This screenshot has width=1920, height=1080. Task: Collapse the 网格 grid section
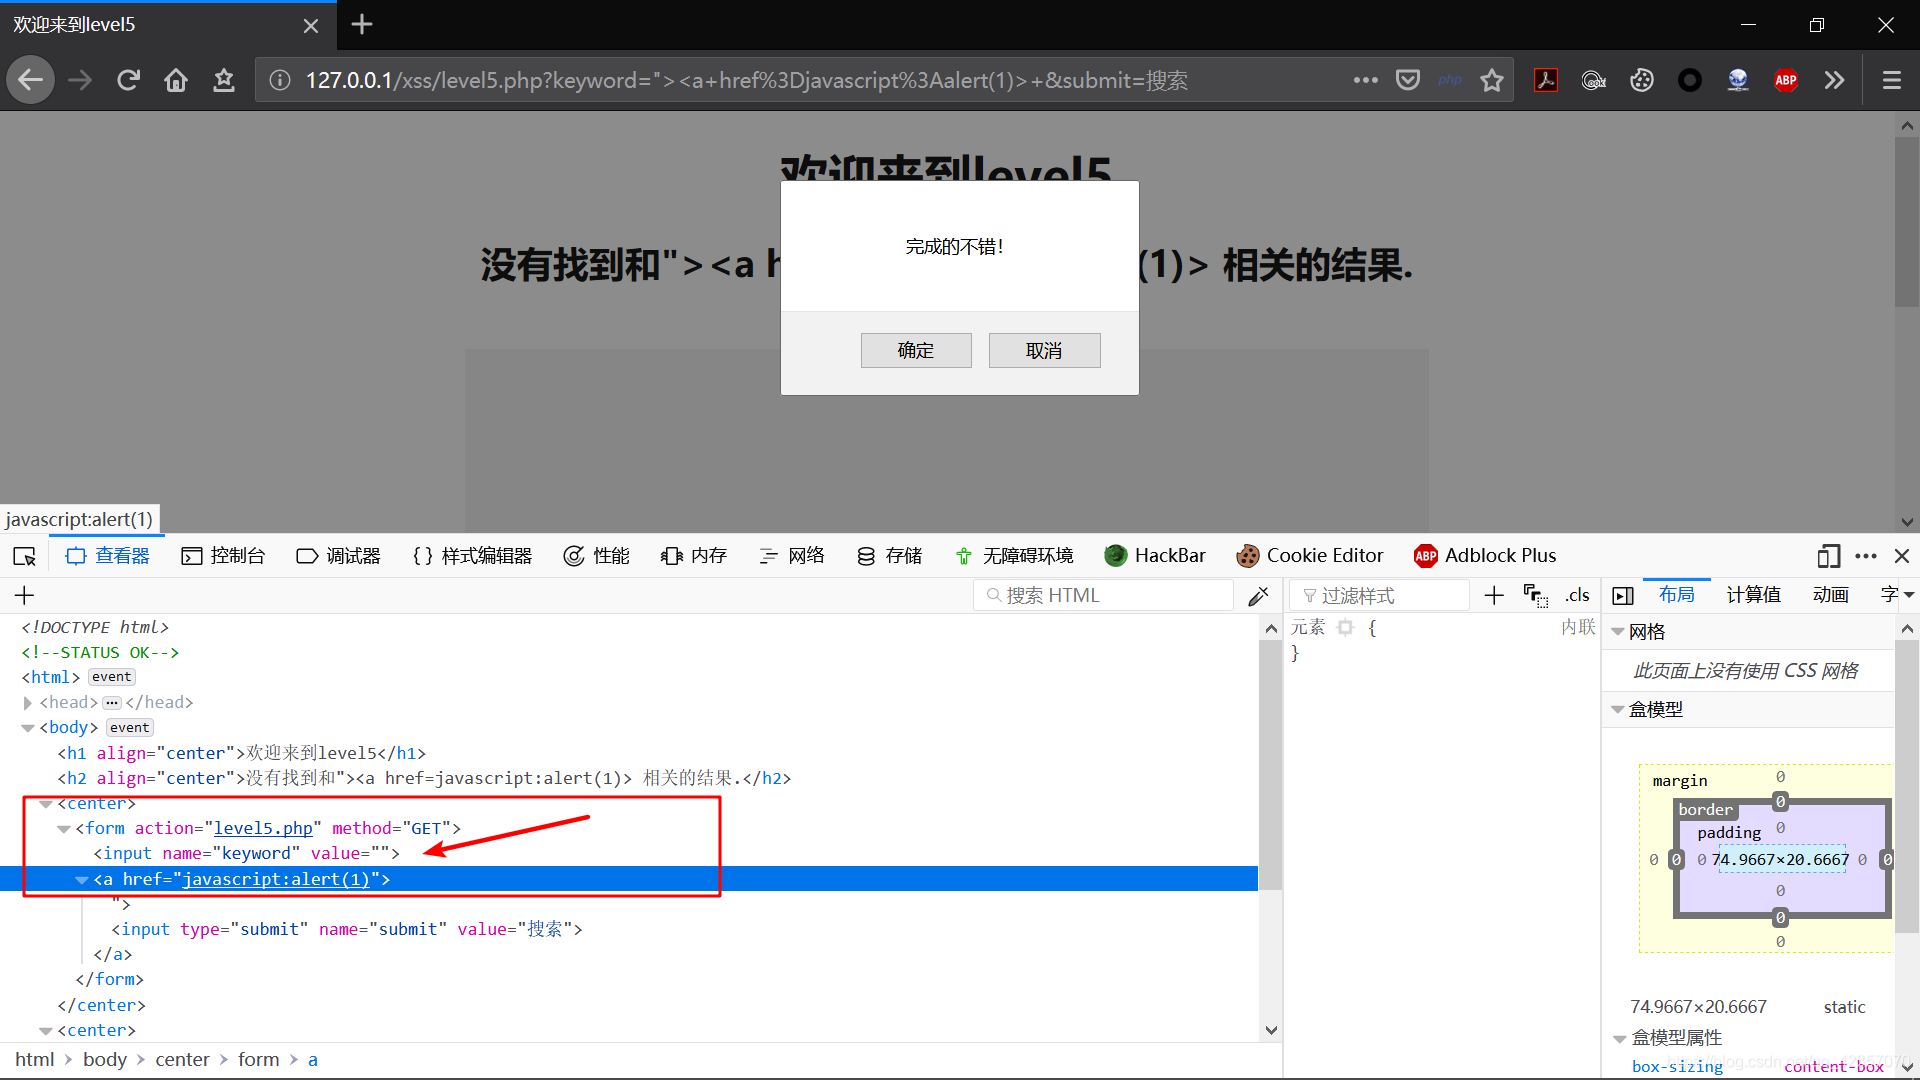point(1618,632)
